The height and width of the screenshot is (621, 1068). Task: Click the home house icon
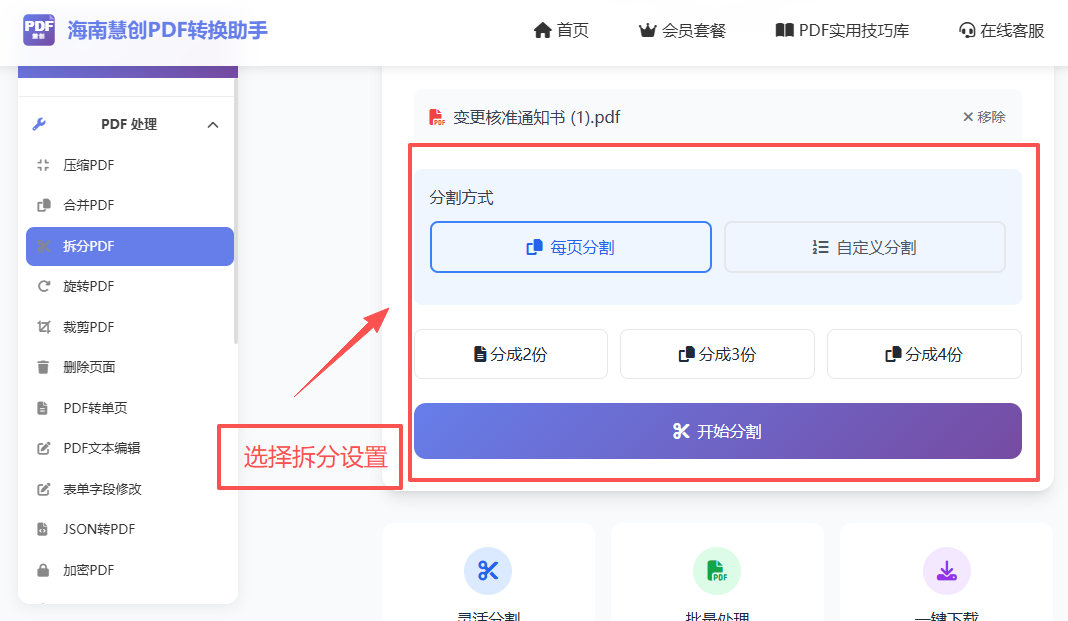click(x=542, y=30)
